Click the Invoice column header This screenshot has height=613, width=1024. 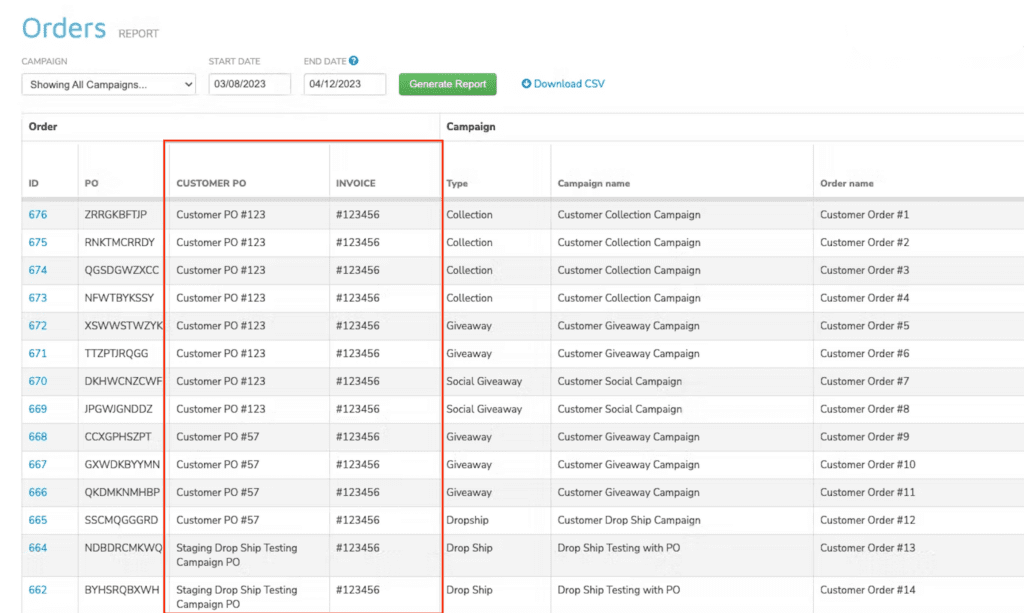(356, 184)
